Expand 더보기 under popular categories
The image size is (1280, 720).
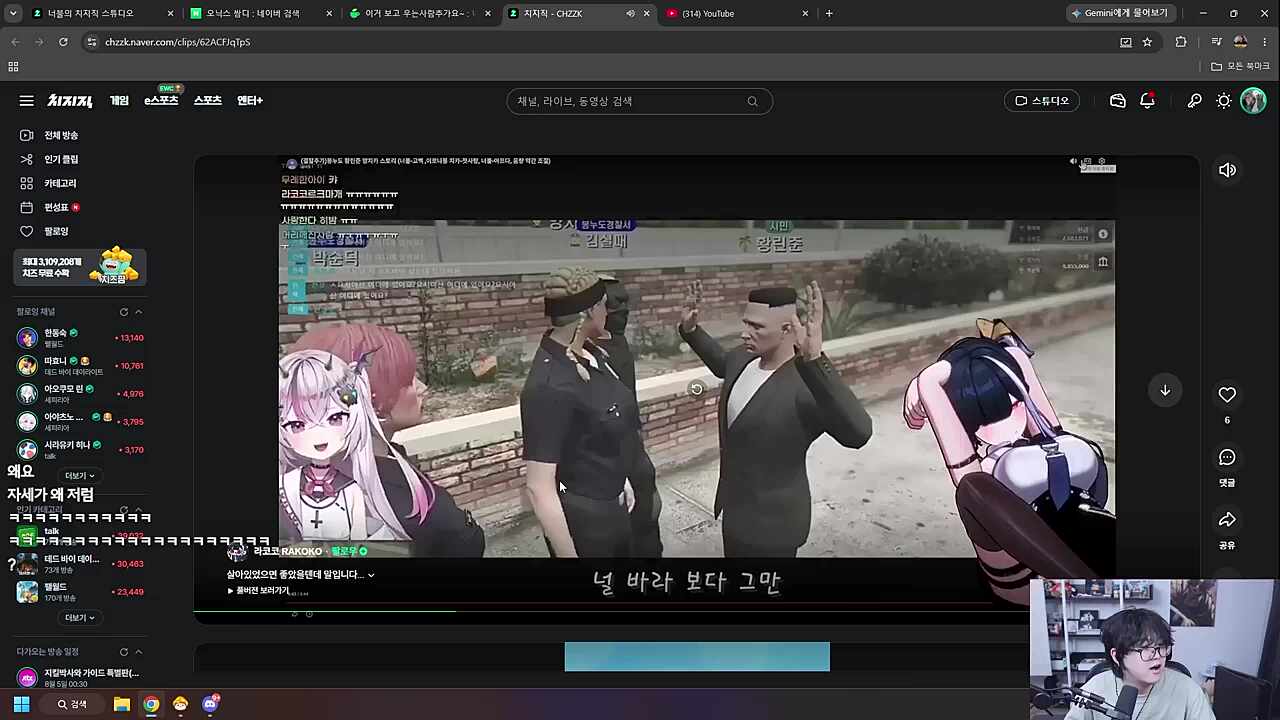[x=80, y=618]
